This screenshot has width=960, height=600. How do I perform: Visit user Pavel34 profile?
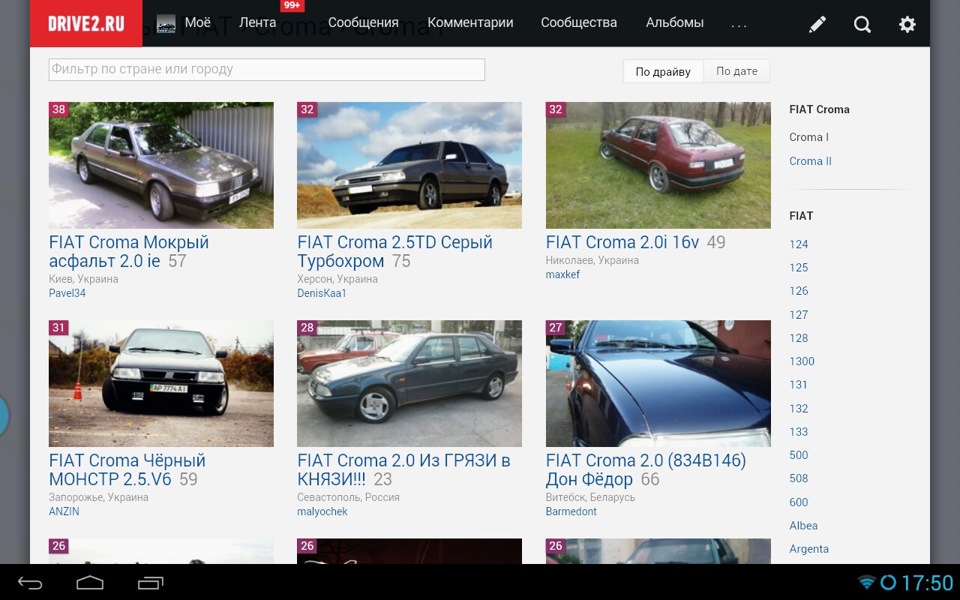(x=67, y=293)
